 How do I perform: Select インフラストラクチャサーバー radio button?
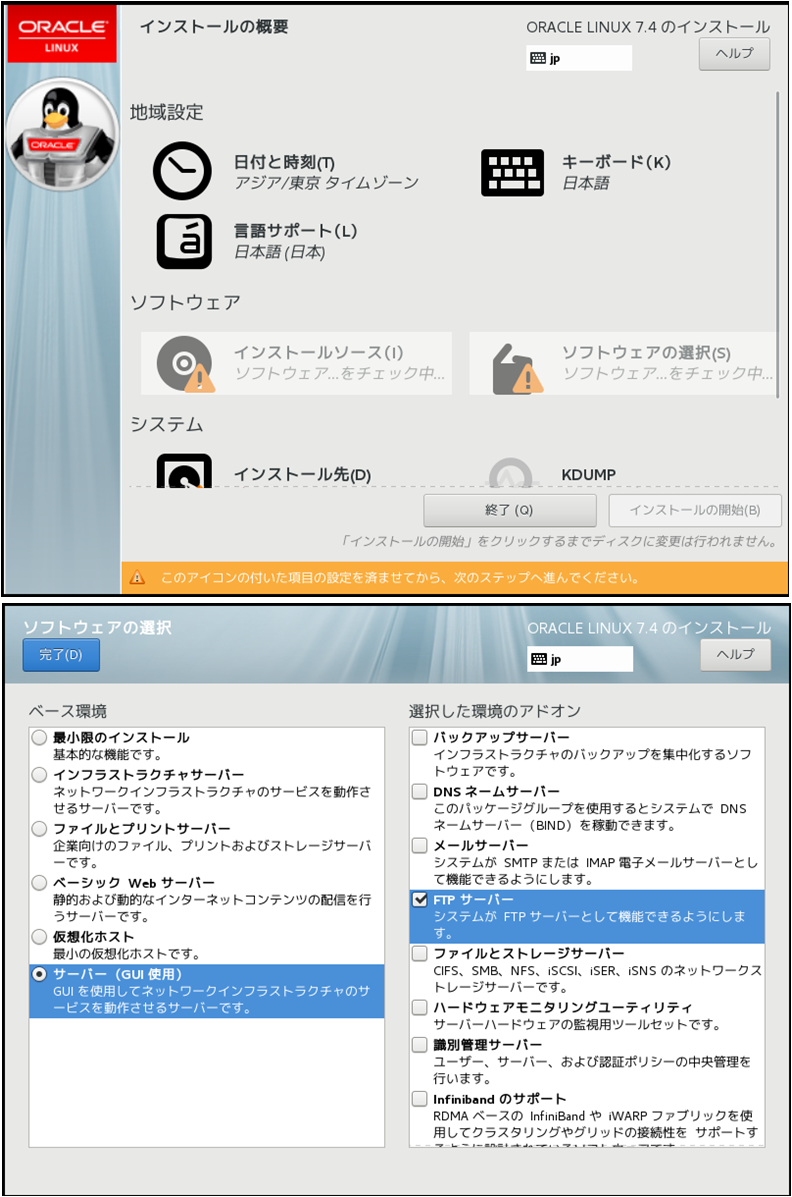[40, 775]
